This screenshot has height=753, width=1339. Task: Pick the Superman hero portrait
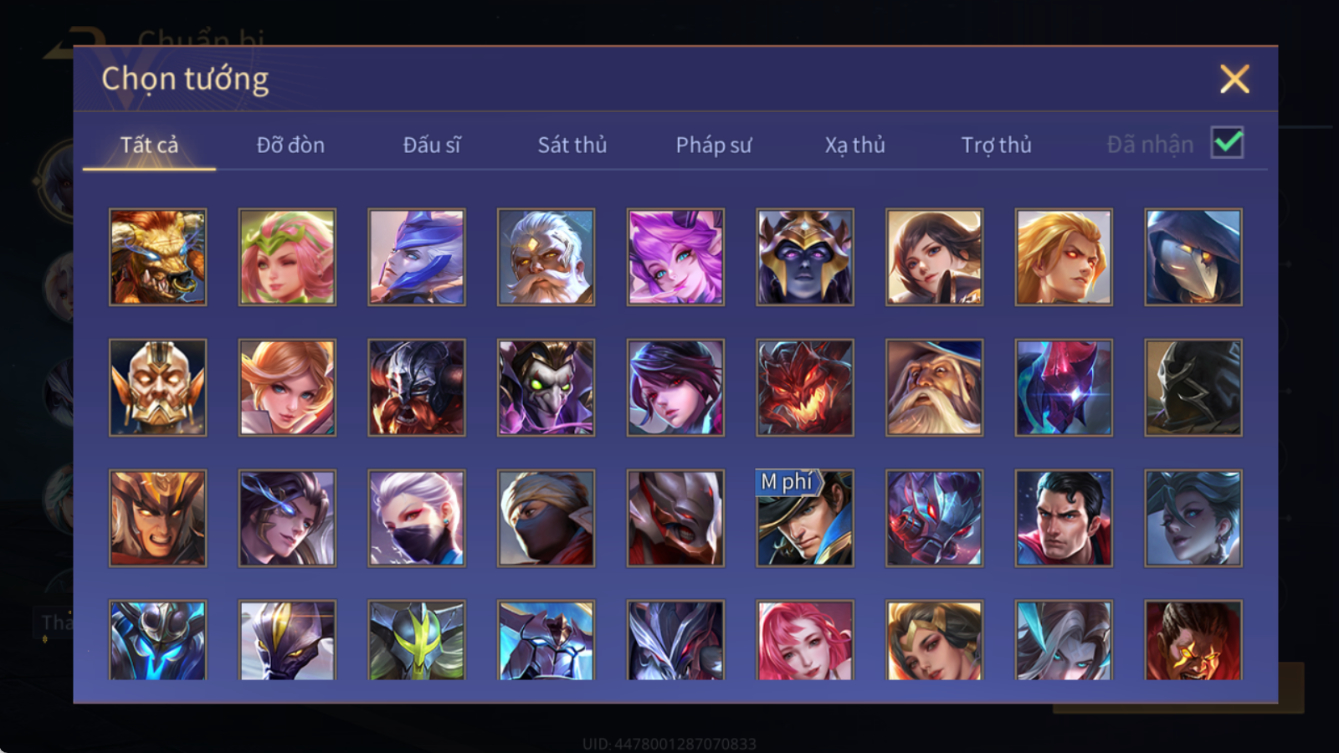1064,518
